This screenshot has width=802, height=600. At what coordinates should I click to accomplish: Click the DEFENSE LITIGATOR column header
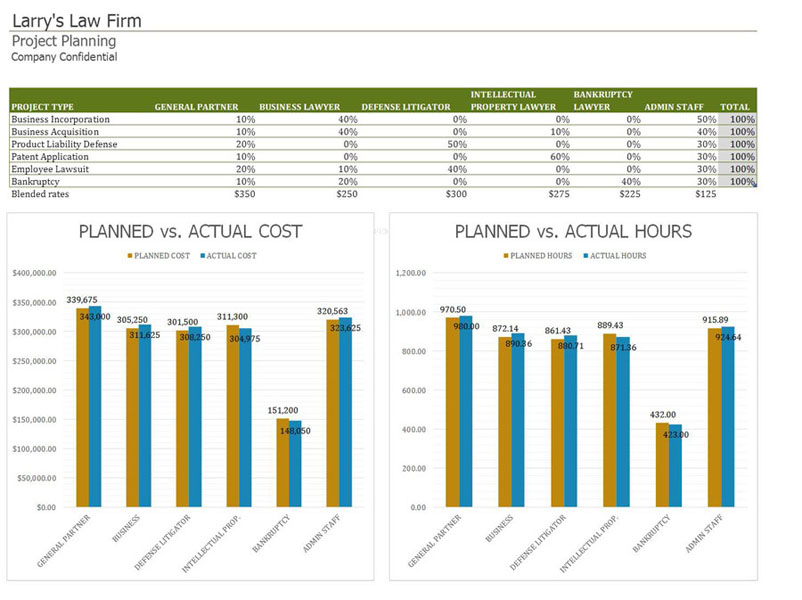(405, 107)
